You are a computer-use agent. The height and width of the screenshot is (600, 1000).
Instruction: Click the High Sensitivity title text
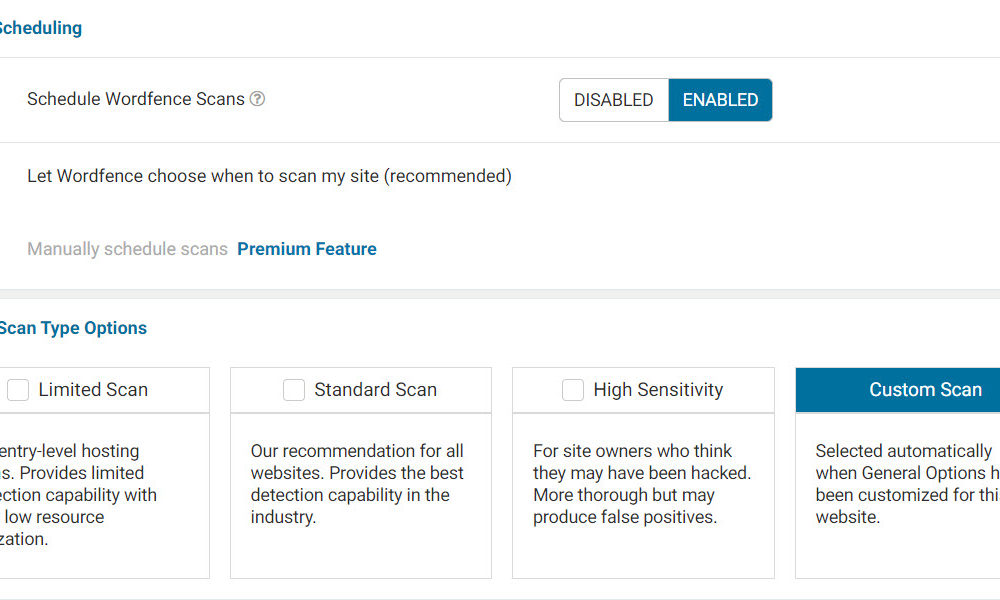(658, 390)
